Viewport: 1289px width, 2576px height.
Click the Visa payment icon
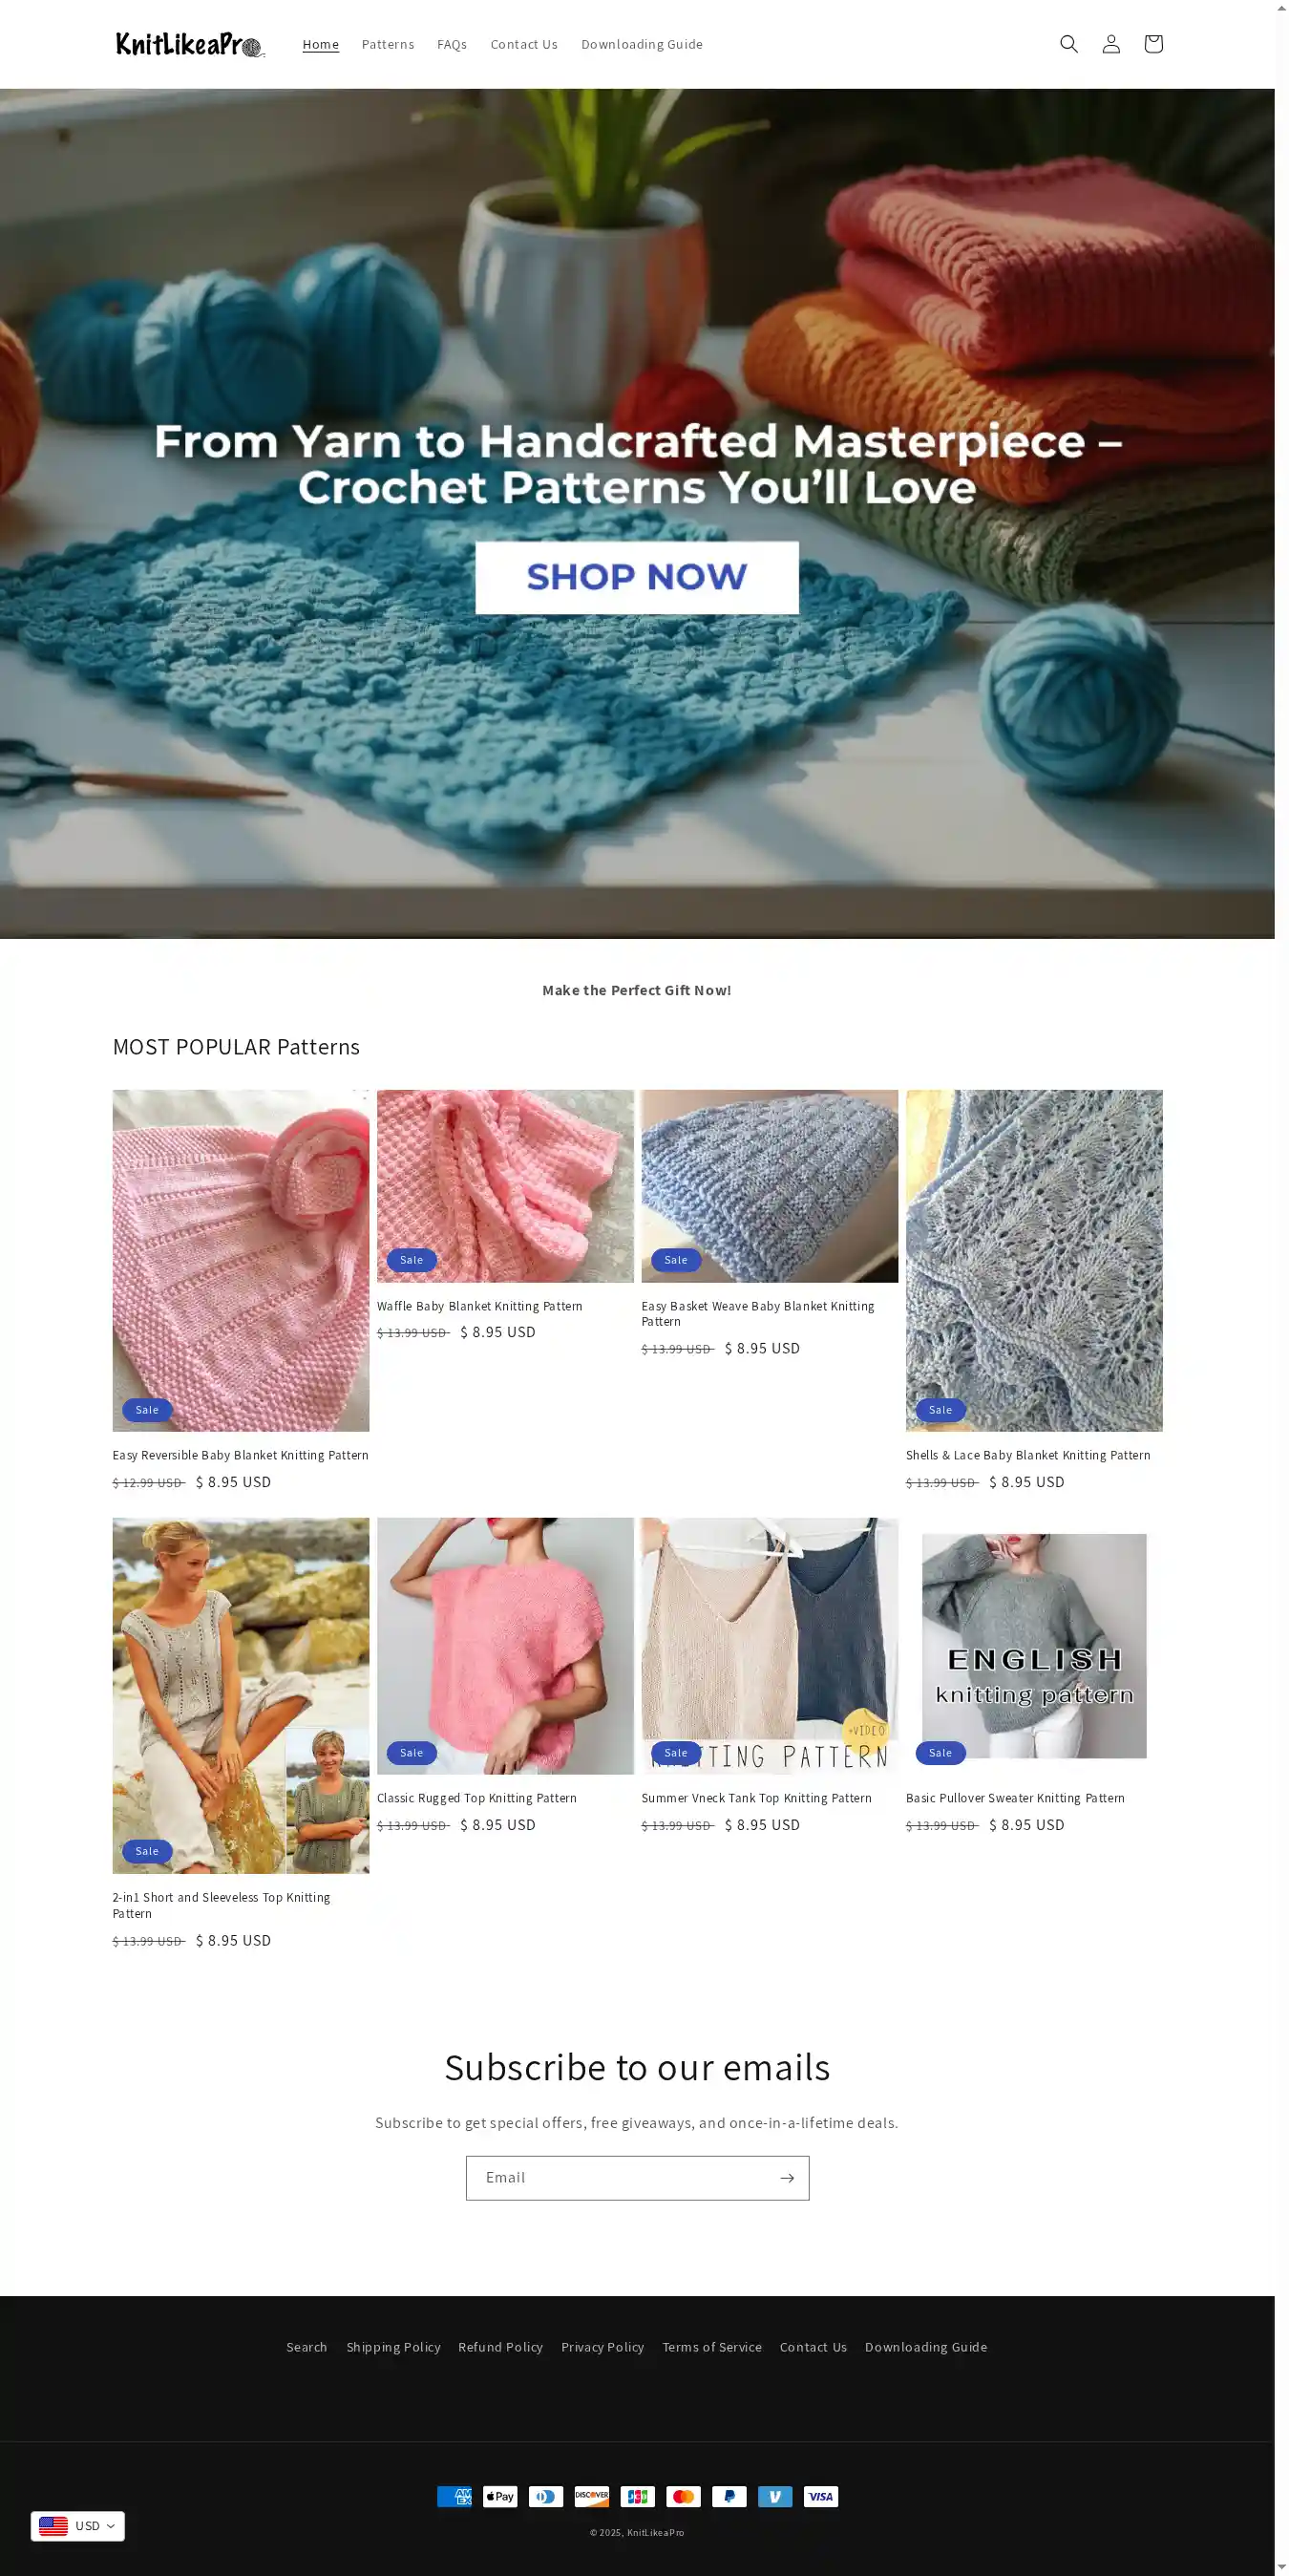coord(821,2496)
